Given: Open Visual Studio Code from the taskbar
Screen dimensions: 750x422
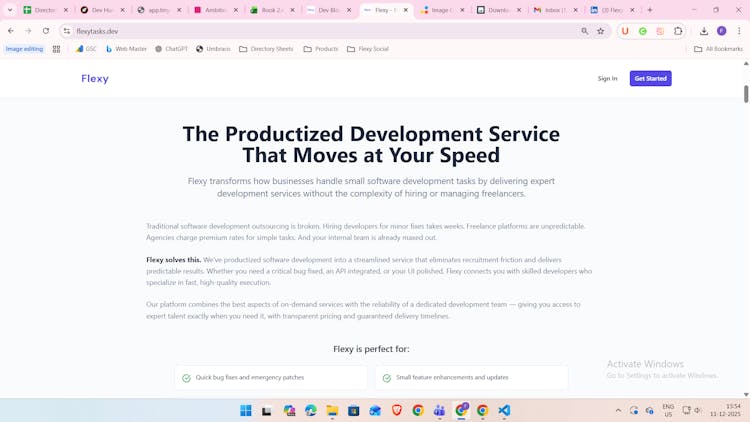Looking at the screenshot, I should [x=504, y=410].
